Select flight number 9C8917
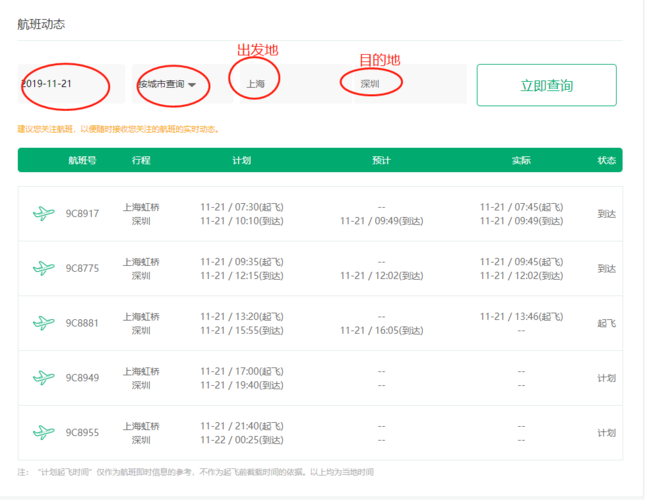Viewport: 645px width, 500px height. point(82,213)
